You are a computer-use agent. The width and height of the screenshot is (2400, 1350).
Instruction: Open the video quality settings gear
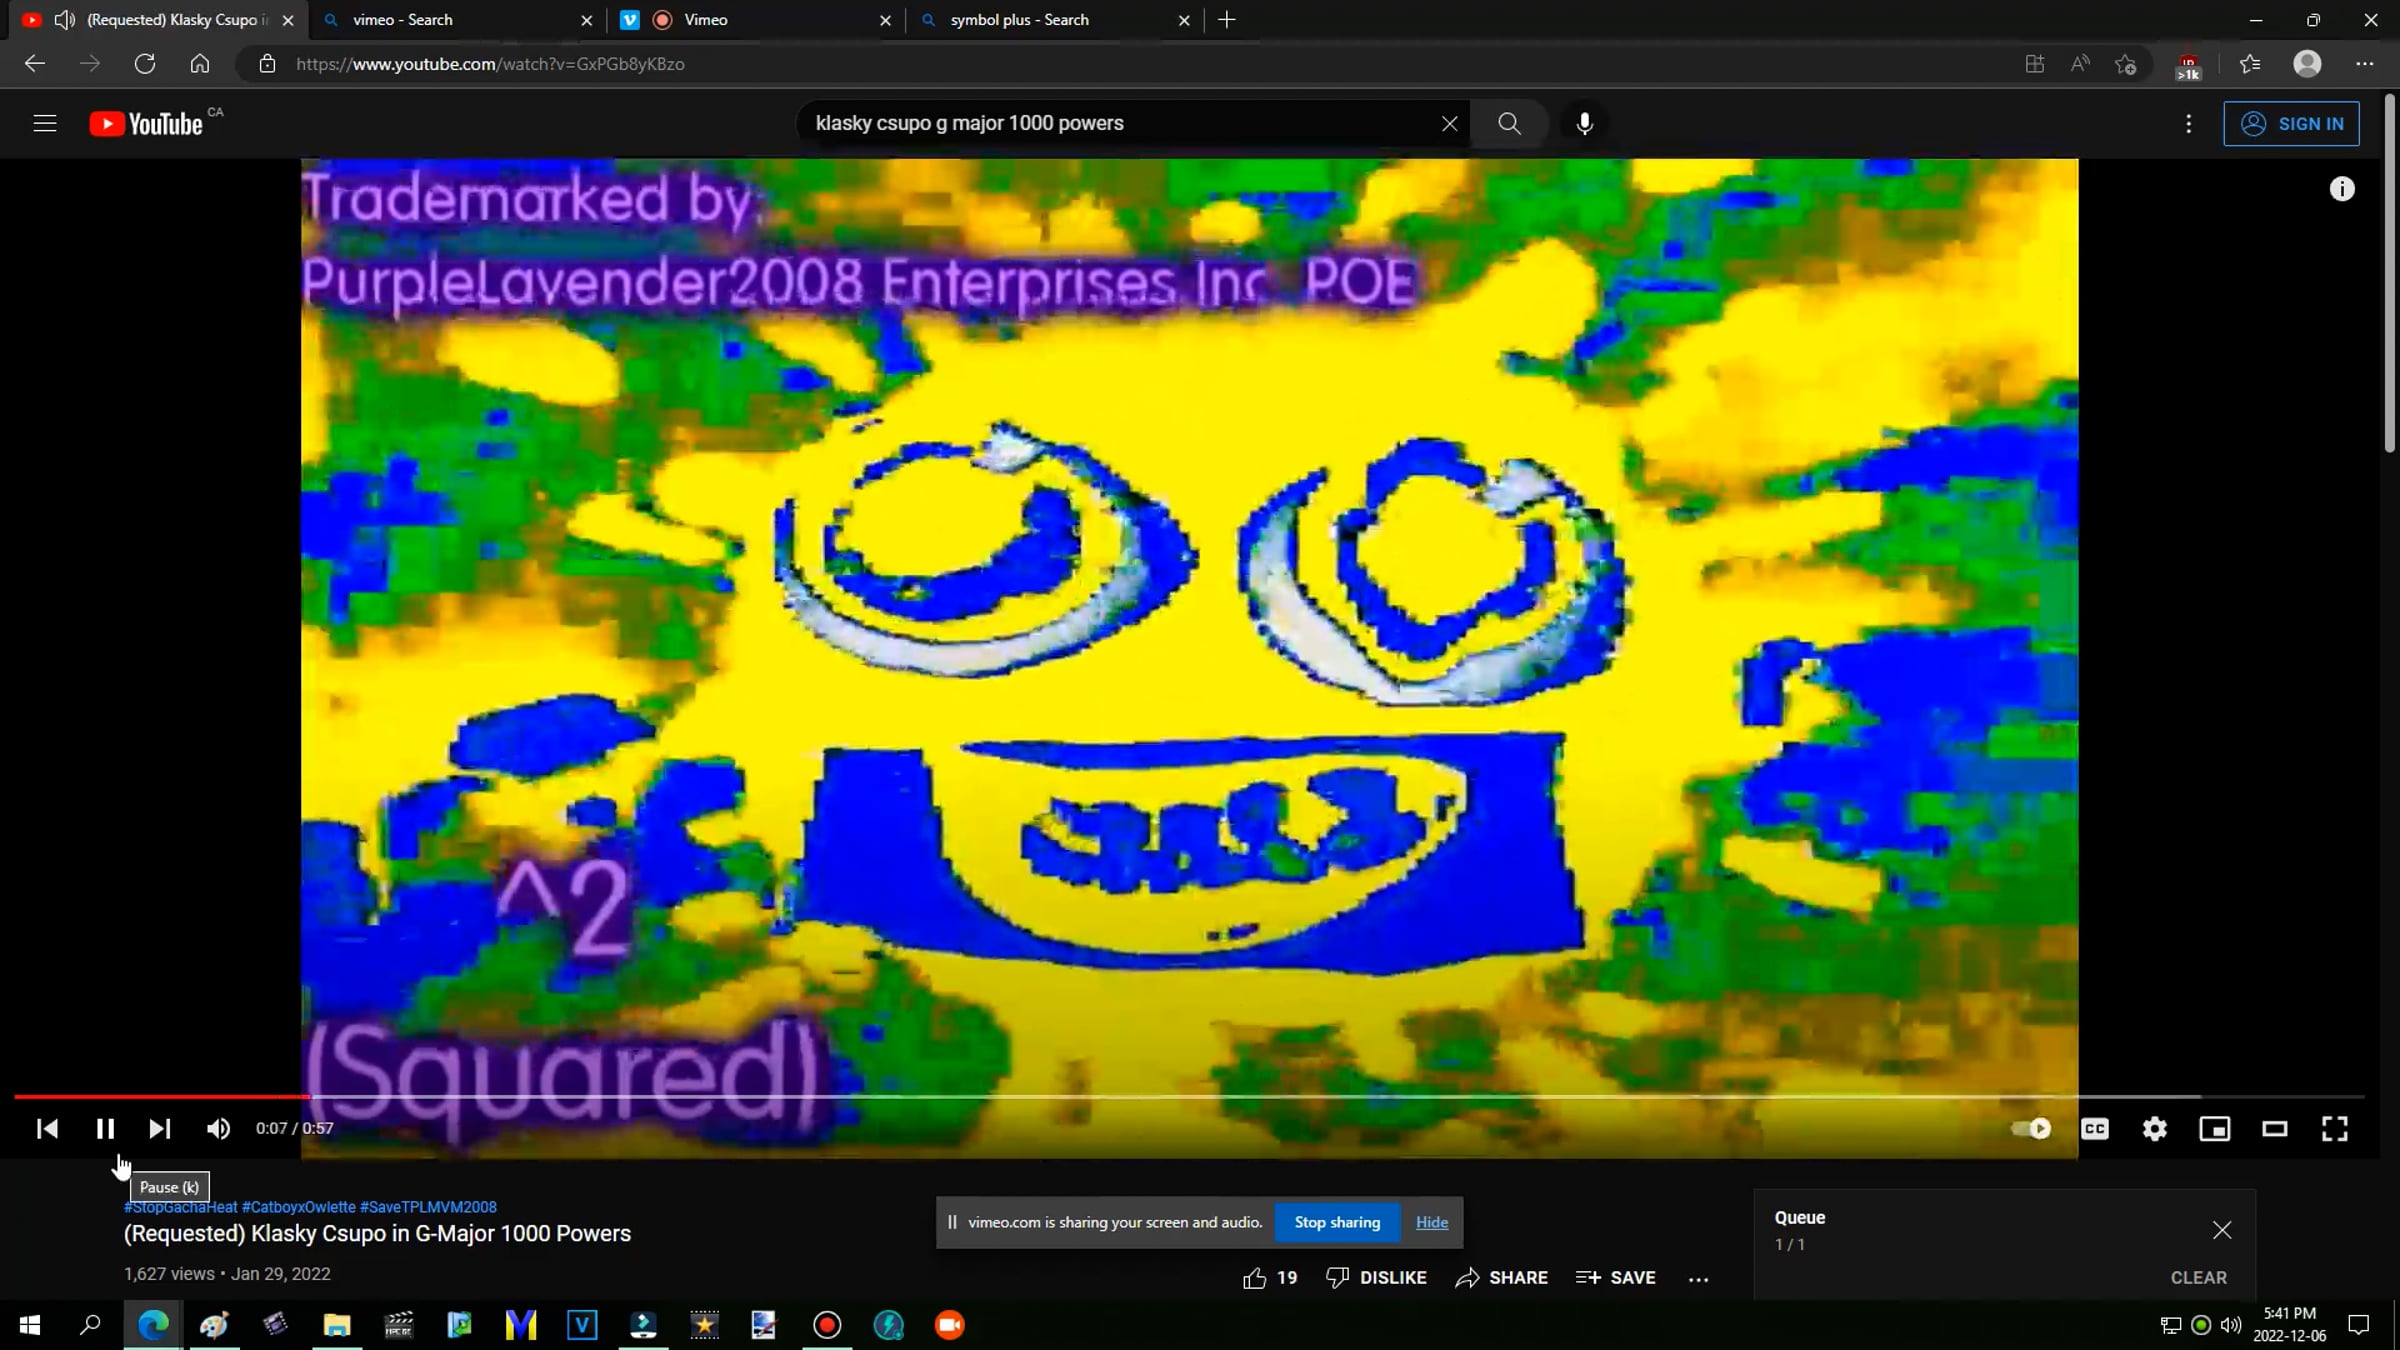coord(2155,1128)
